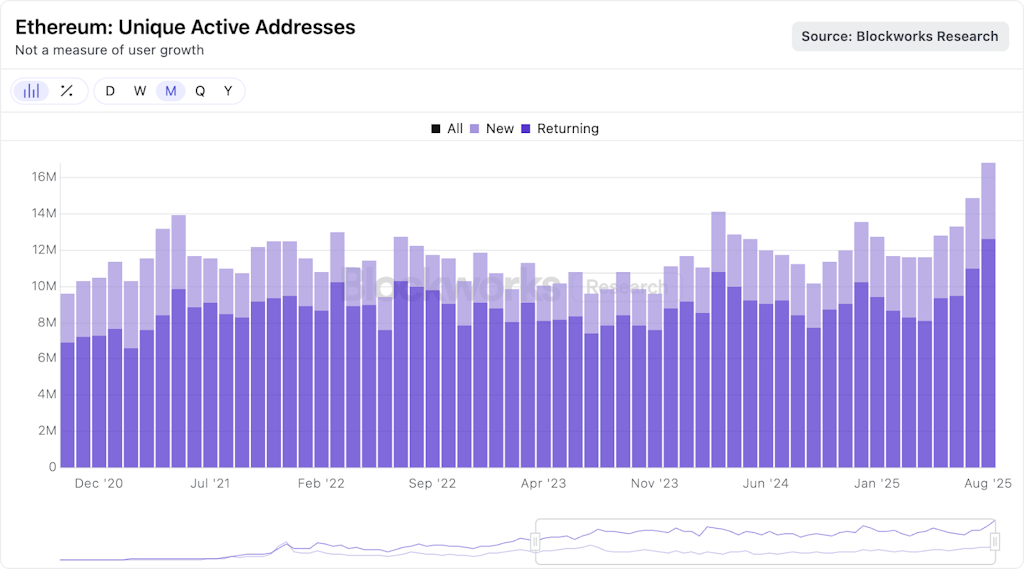Click the dark purple Returning legend square
The image size is (1024, 569).
pyautogui.click(x=526, y=129)
